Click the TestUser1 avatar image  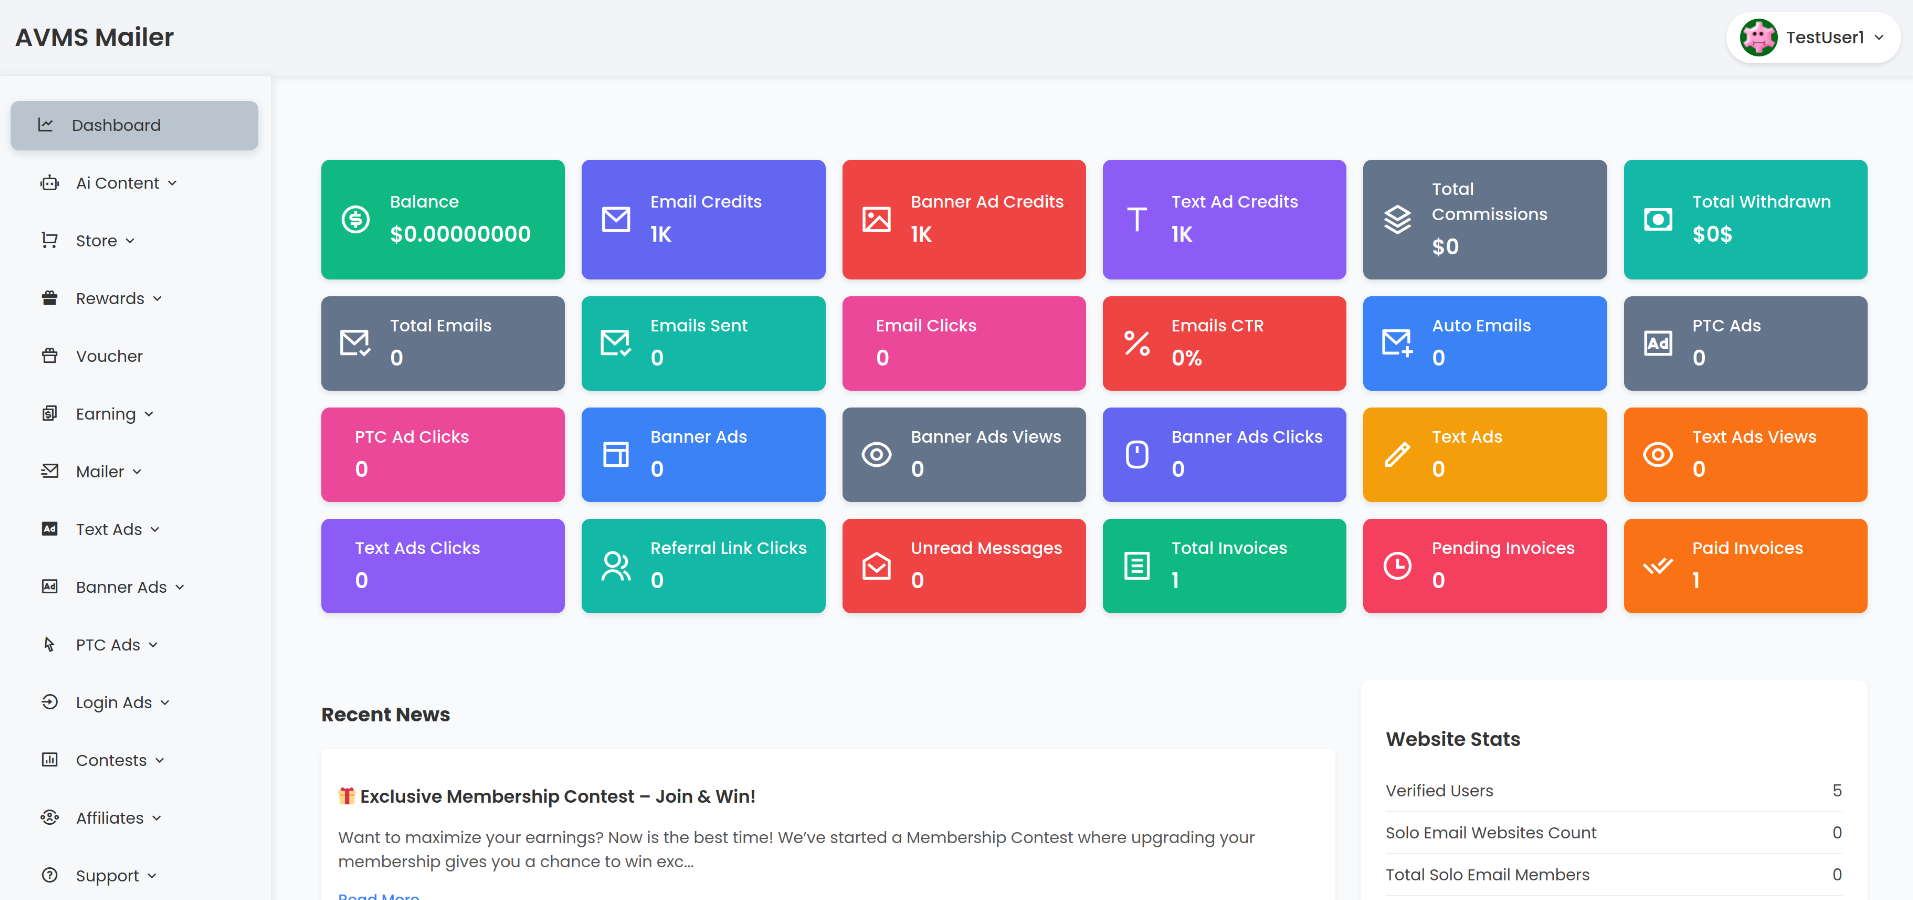tap(1758, 38)
